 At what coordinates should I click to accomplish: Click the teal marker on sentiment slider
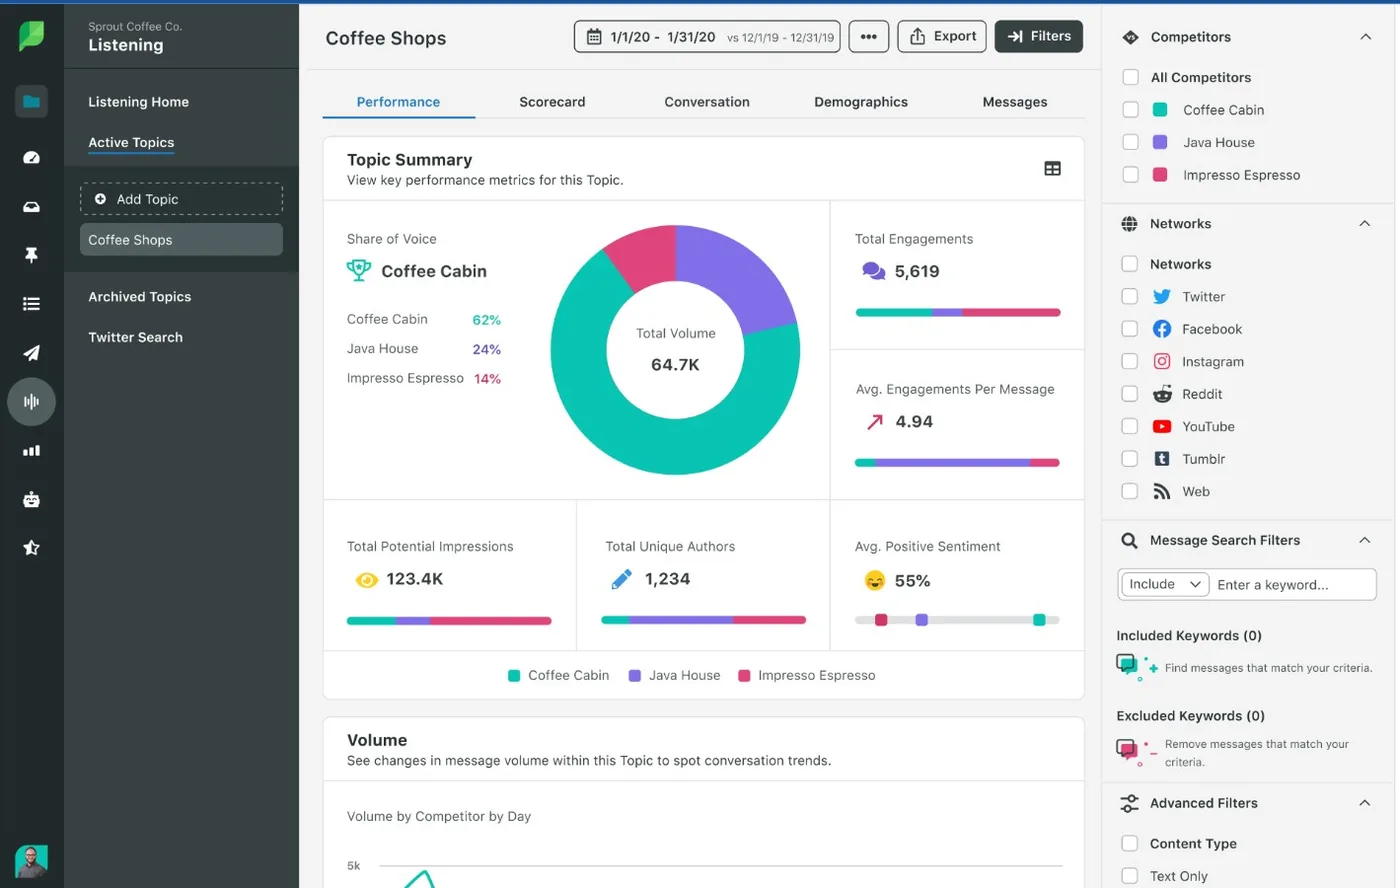click(x=1039, y=620)
